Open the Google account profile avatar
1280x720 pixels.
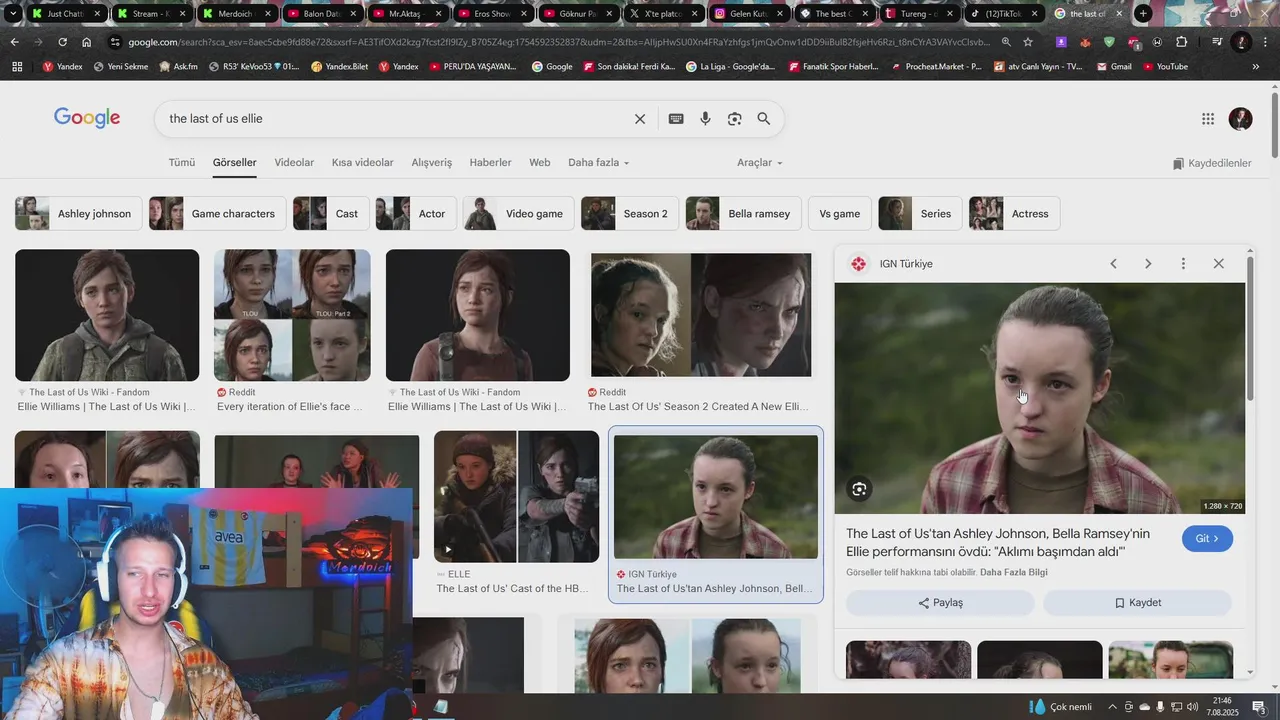tap(1241, 119)
